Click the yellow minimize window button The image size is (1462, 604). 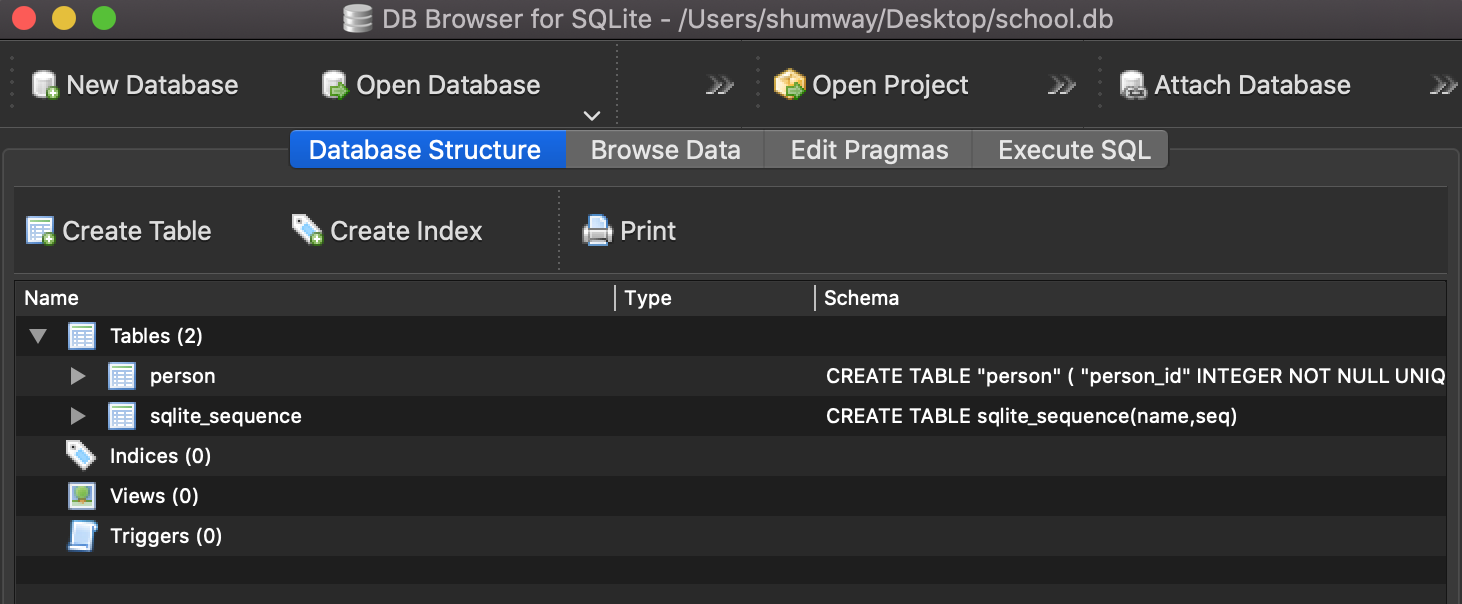pos(63,18)
